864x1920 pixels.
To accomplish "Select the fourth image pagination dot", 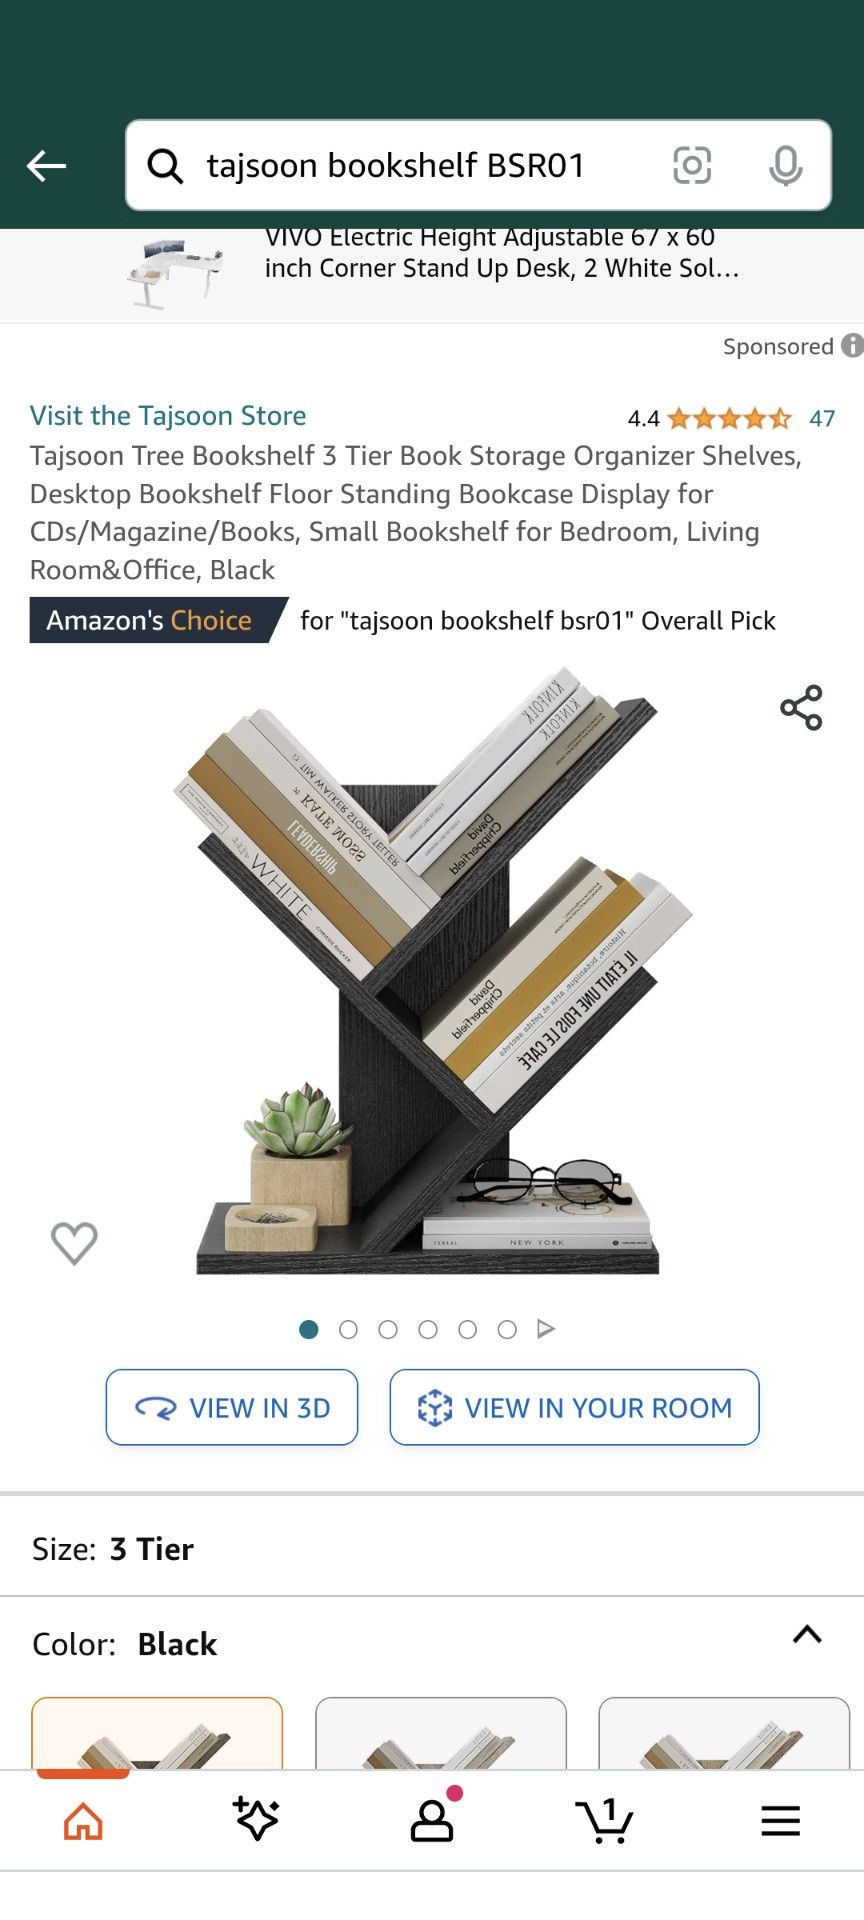I will (x=428, y=1329).
